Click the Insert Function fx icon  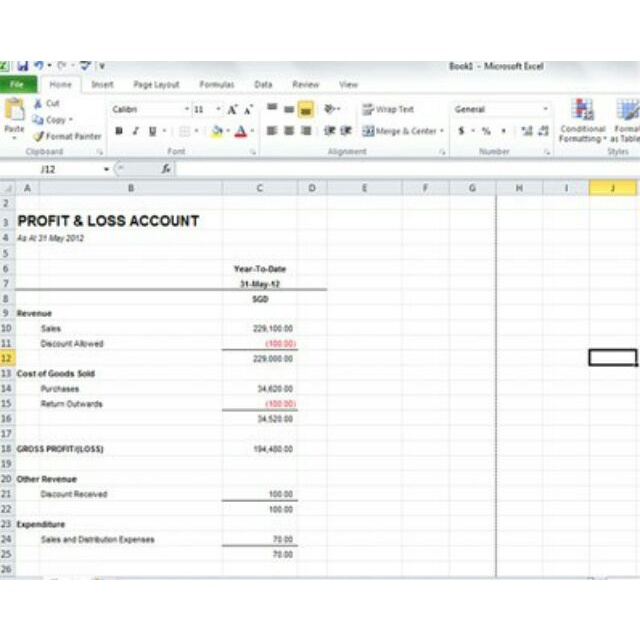click(x=165, y=169)
